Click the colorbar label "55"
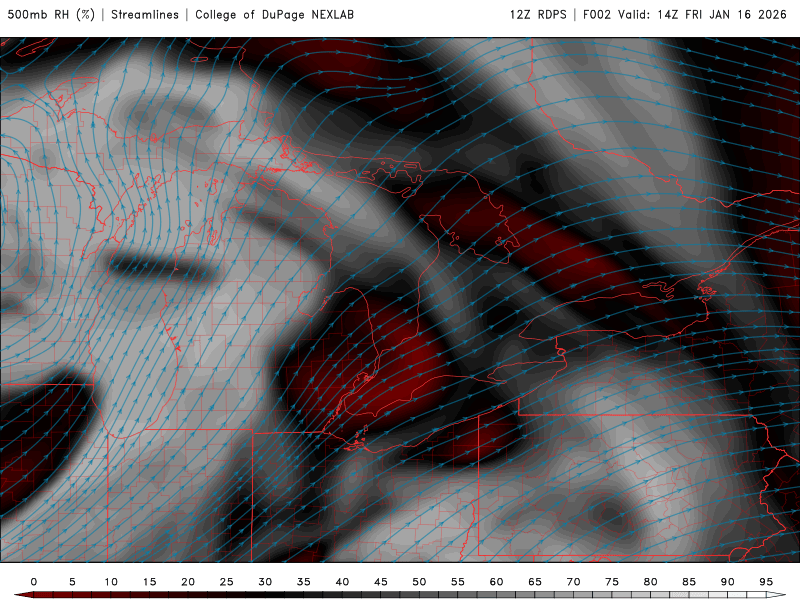 (x=458, y=582)
